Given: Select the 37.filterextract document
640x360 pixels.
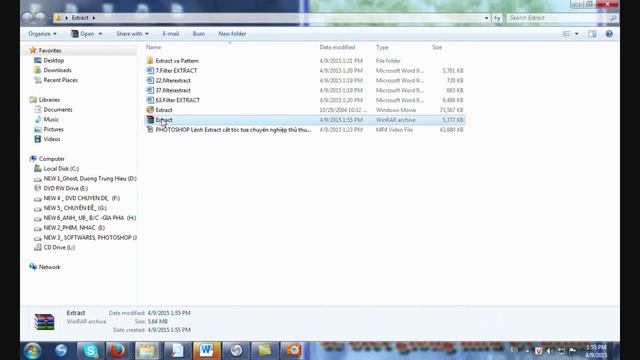Looking at the screenshot, I should click(173, 90).
